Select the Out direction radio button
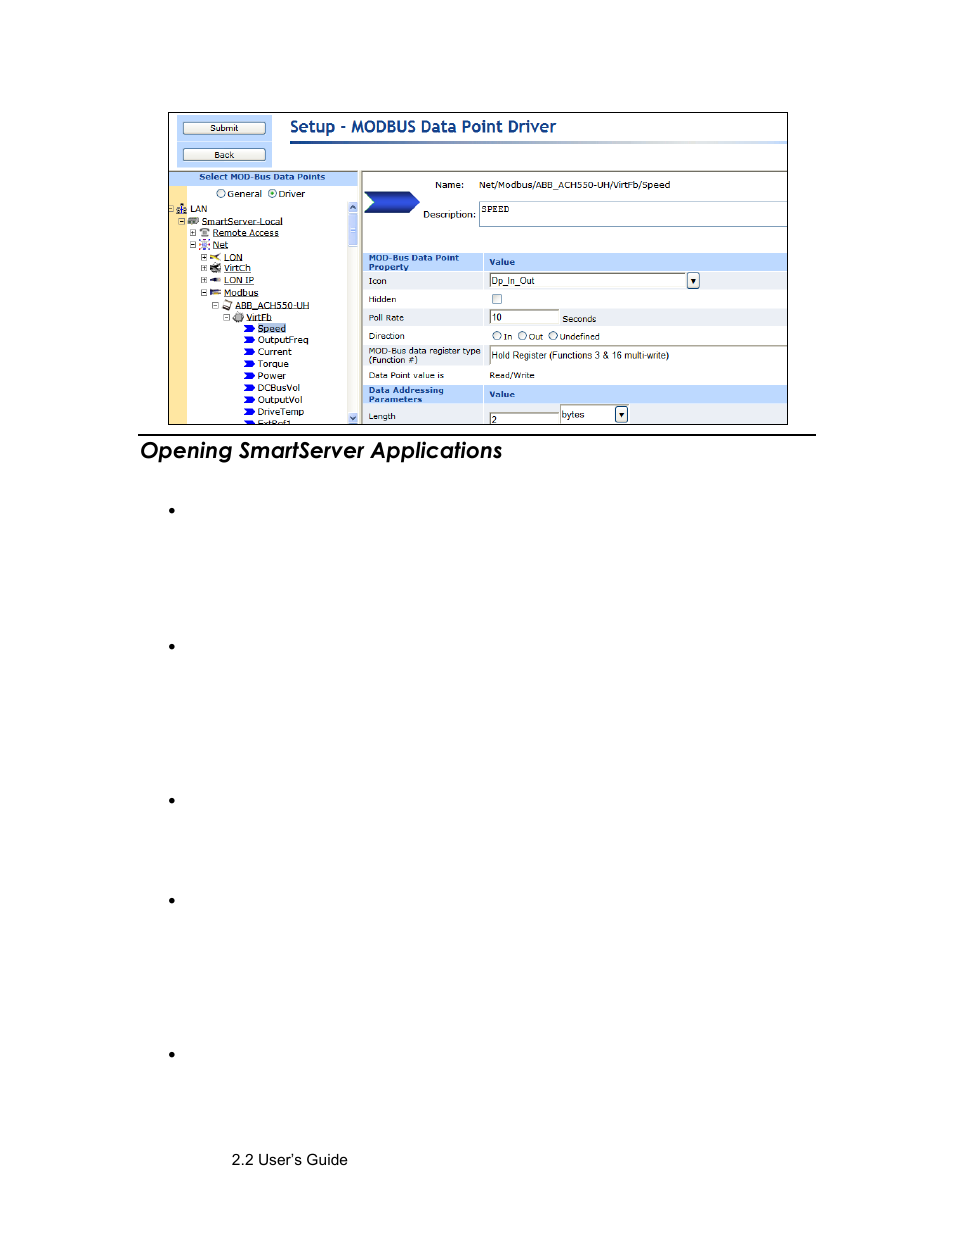 523,336
